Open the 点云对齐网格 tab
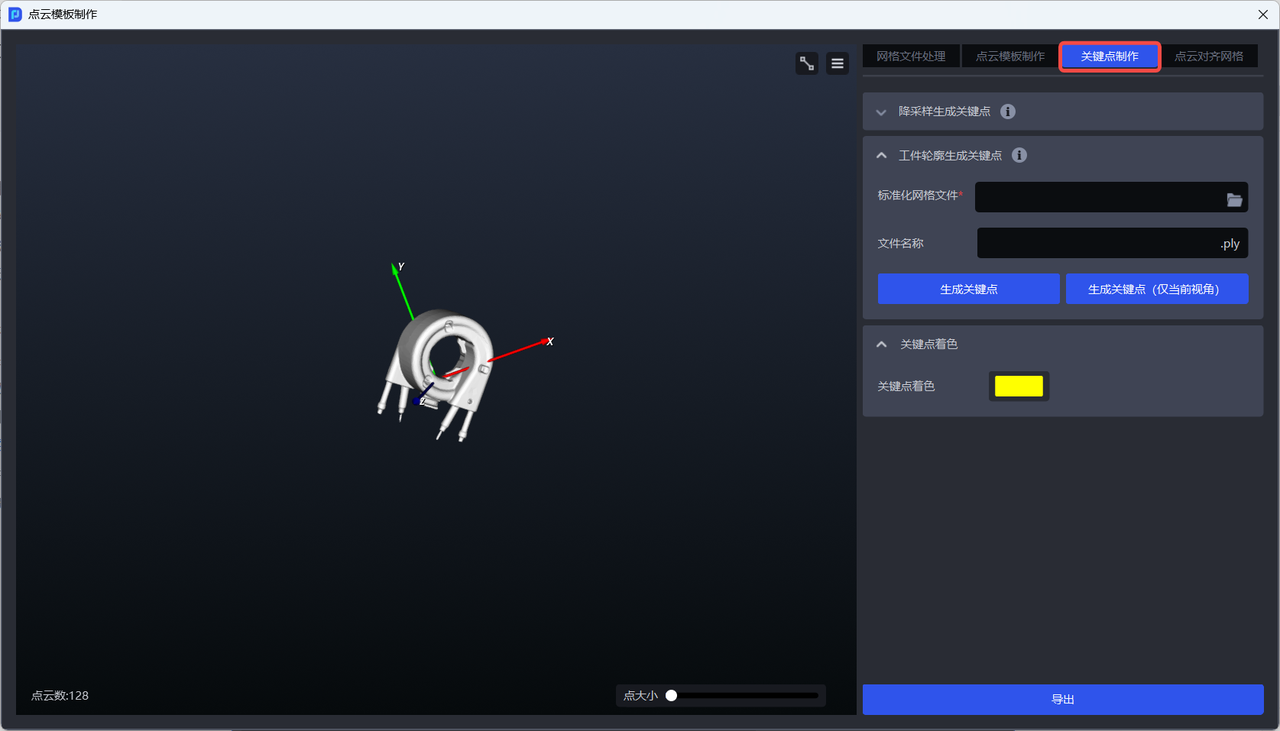 1208,57
